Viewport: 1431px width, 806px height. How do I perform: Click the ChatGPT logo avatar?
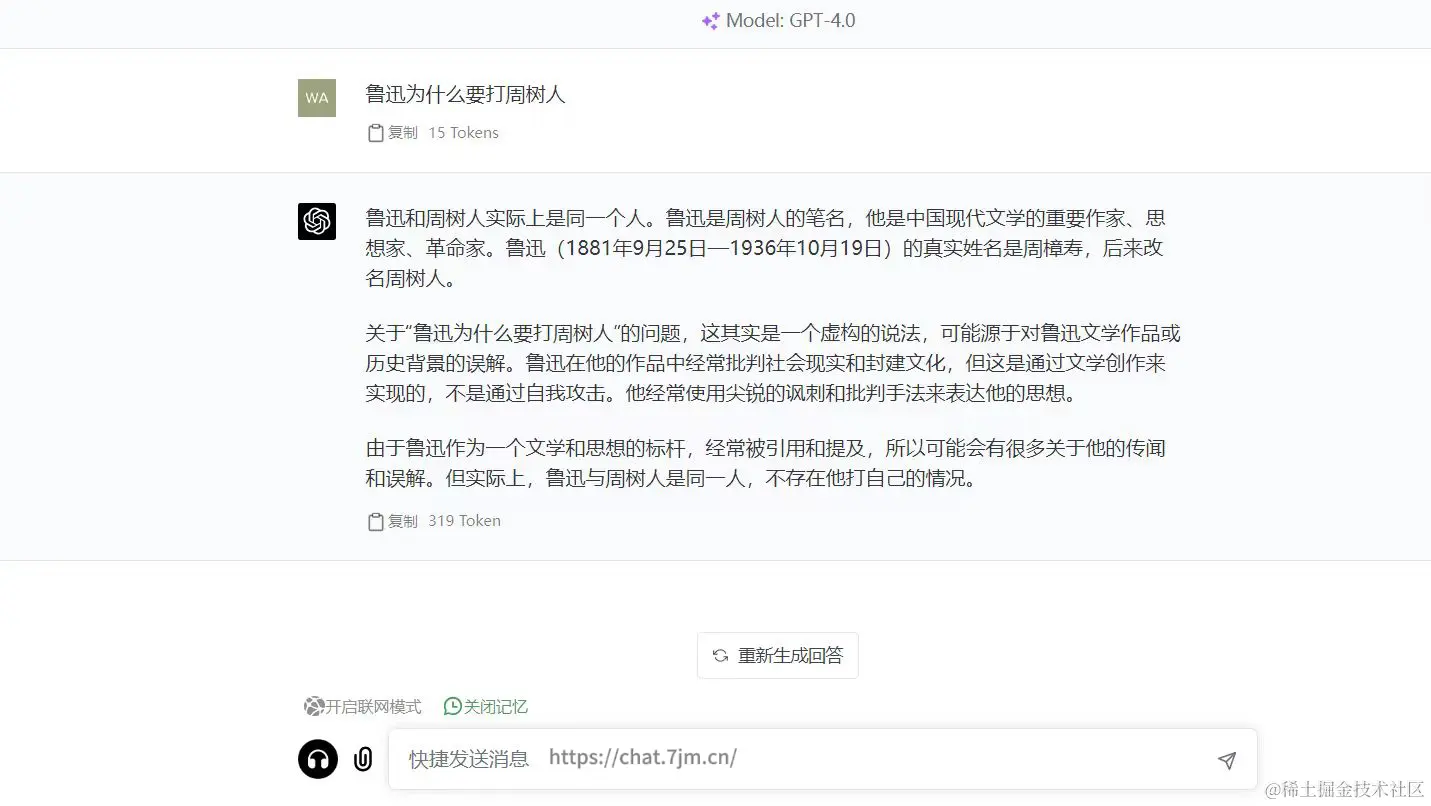click(317, 221)
